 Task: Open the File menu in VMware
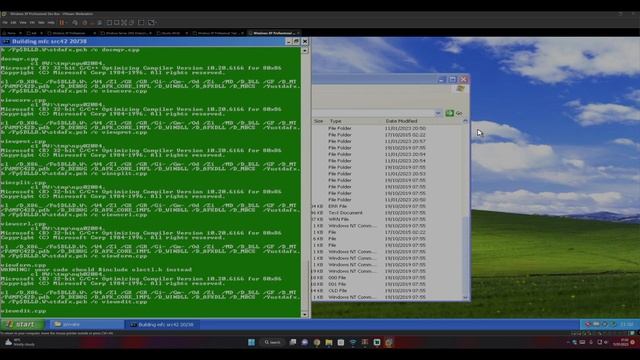coord(5,22)
